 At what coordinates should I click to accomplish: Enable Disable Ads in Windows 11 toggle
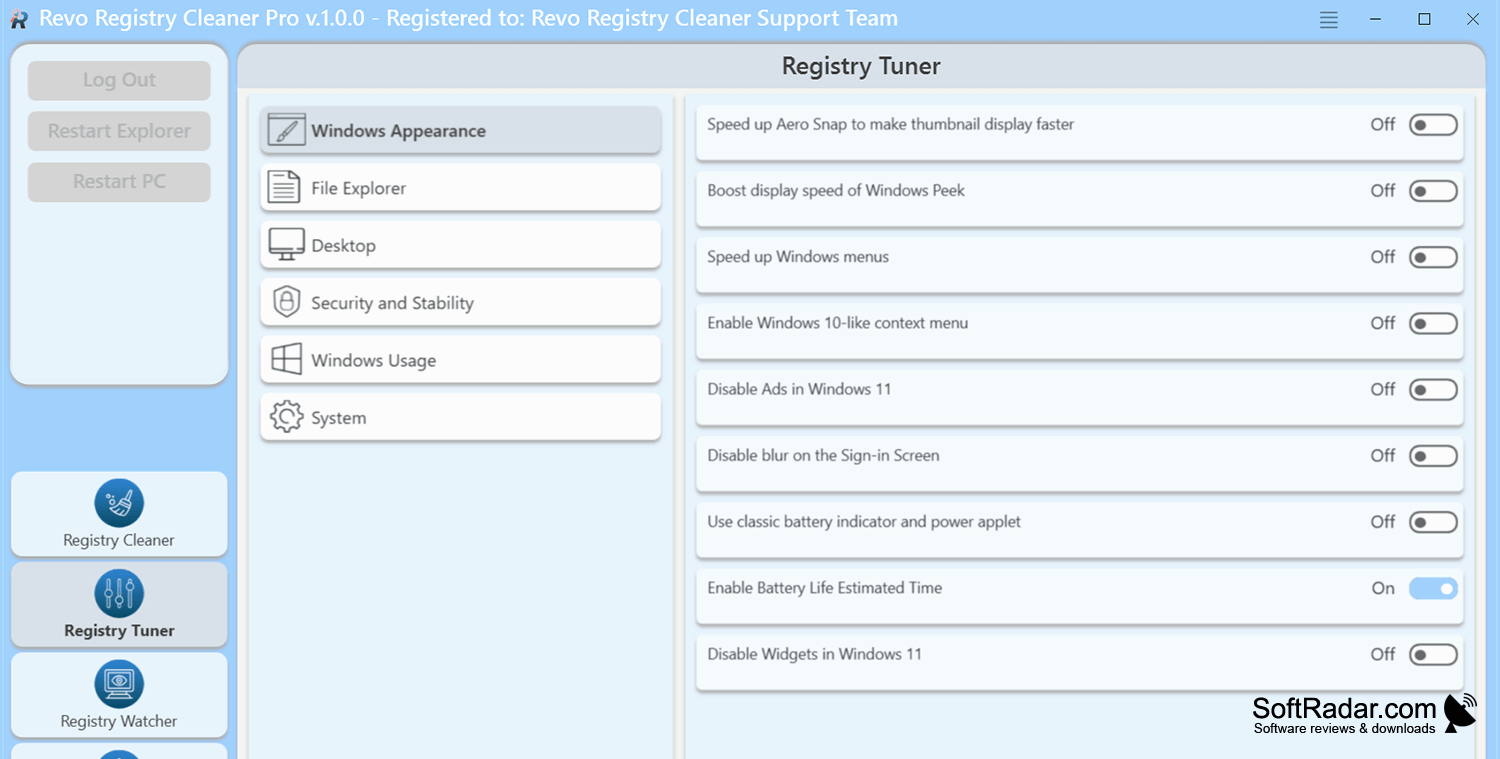[x=1433, y=390]
